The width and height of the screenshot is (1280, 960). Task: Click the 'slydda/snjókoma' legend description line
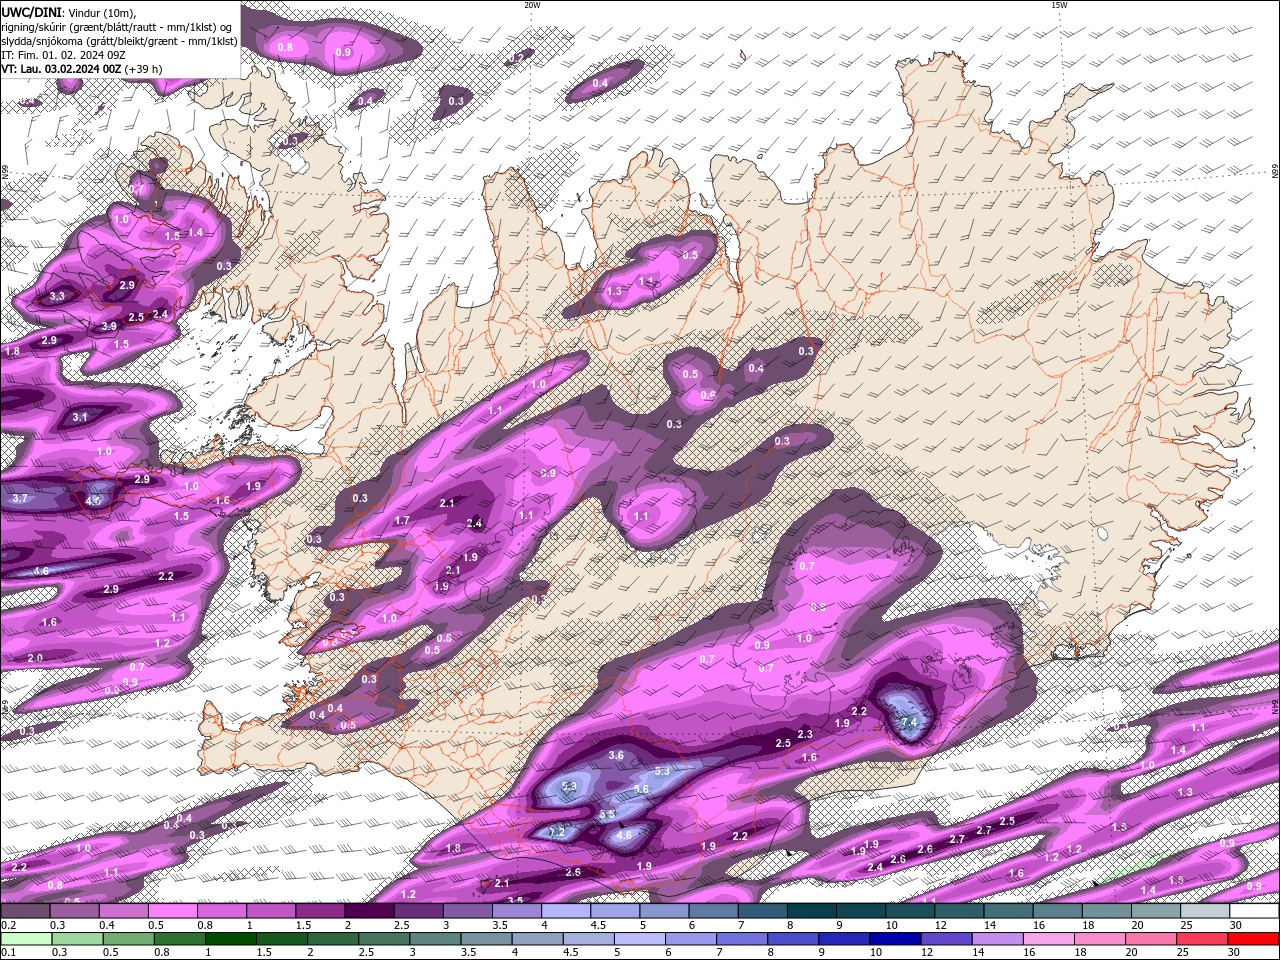click(x=119, y=40)
